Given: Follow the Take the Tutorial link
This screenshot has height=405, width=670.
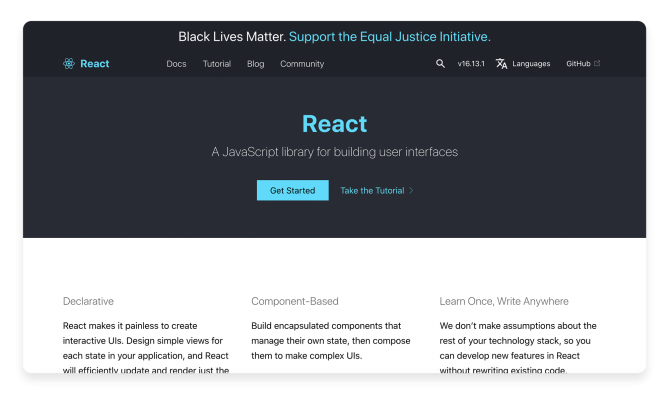Looking at the screenshot, I should [372, 191].
